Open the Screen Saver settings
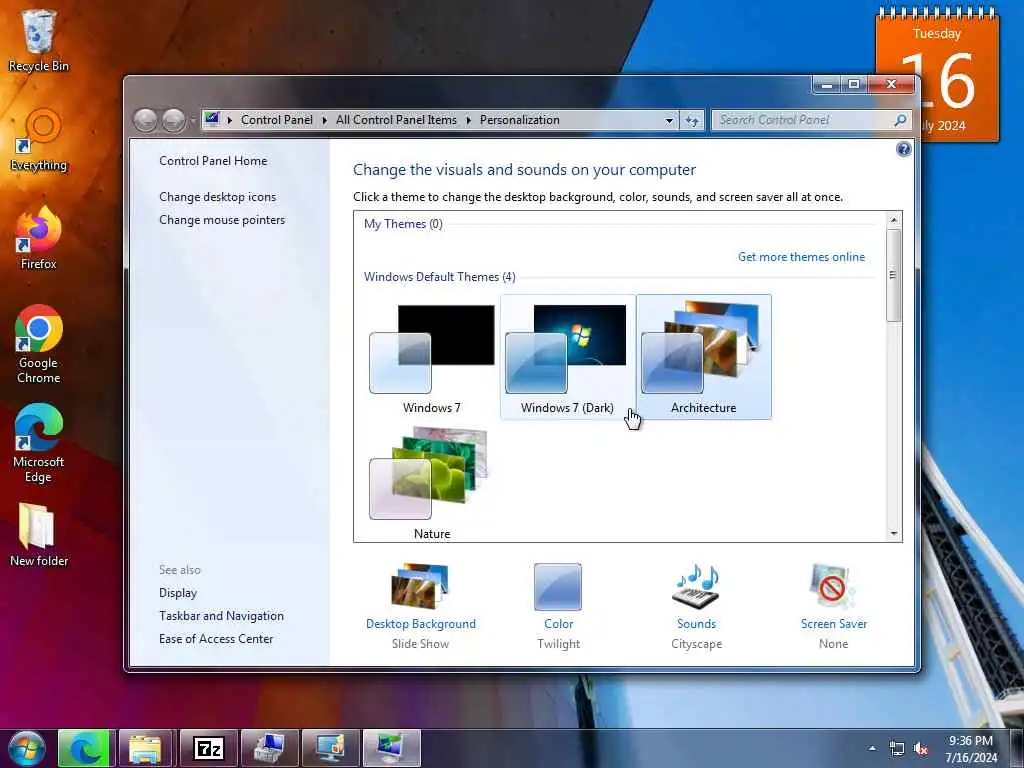The image size is (1024, 768). 834,606
